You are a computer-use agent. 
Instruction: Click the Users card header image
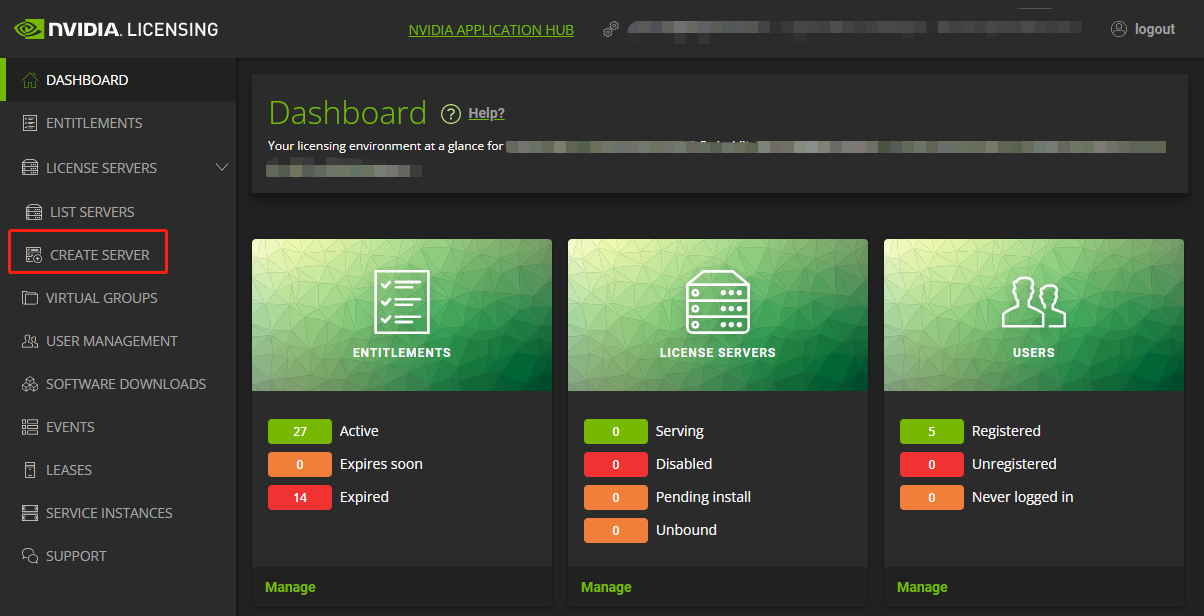(1034, 315)
